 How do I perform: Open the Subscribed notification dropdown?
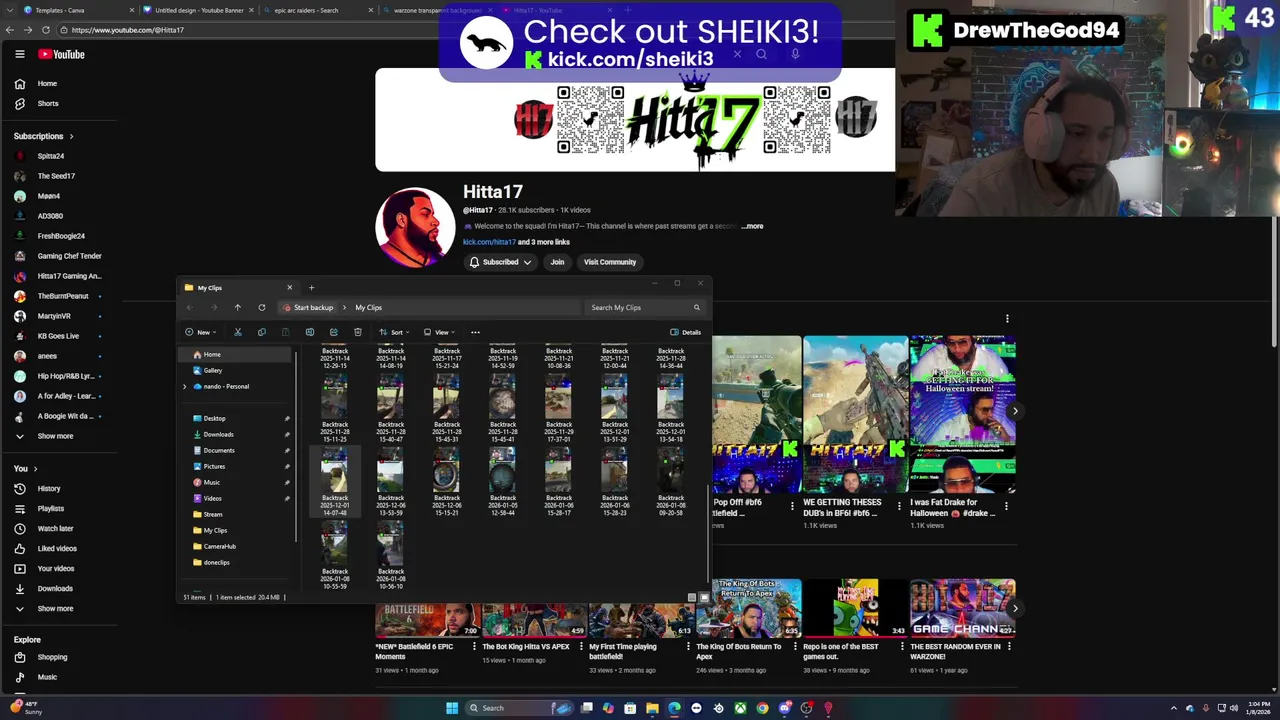[500, 262]
